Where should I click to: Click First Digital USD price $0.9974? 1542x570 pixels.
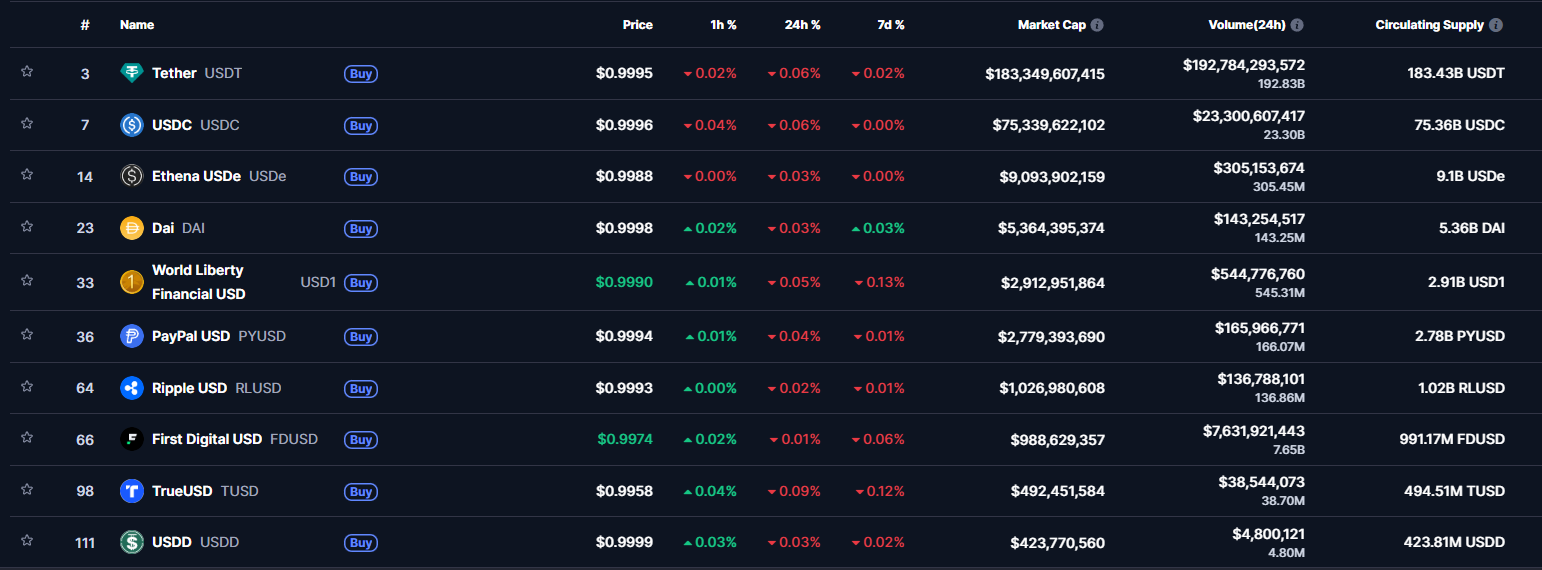click(625, 439)
